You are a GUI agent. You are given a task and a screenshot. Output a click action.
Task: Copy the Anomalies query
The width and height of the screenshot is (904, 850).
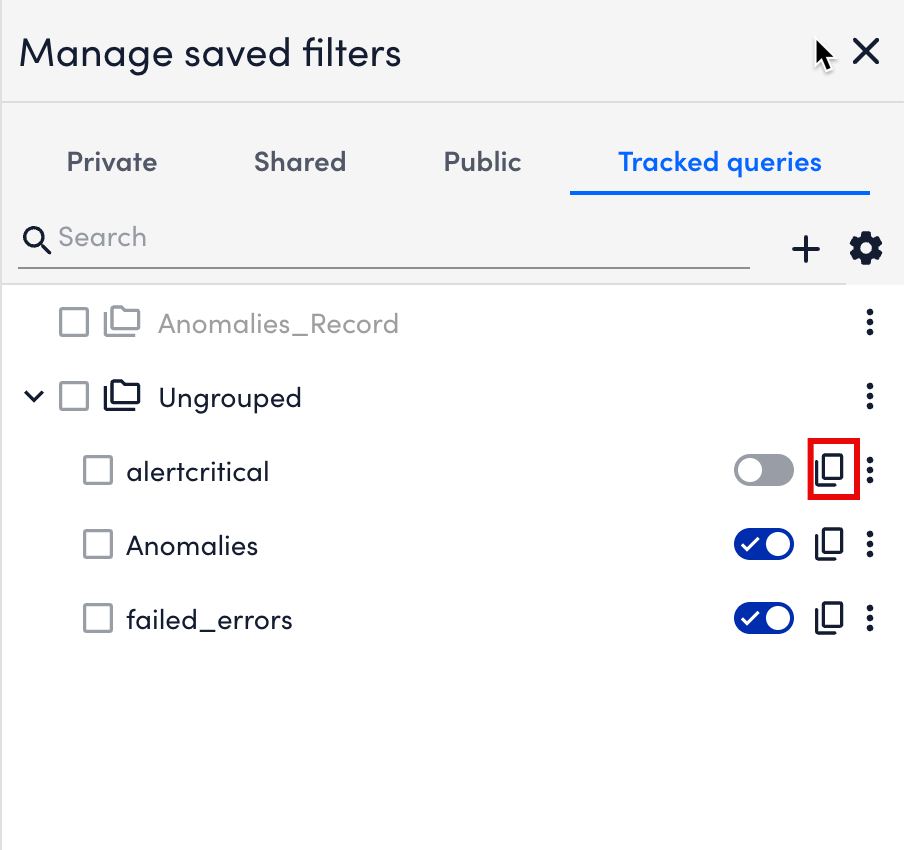(829, 544)
